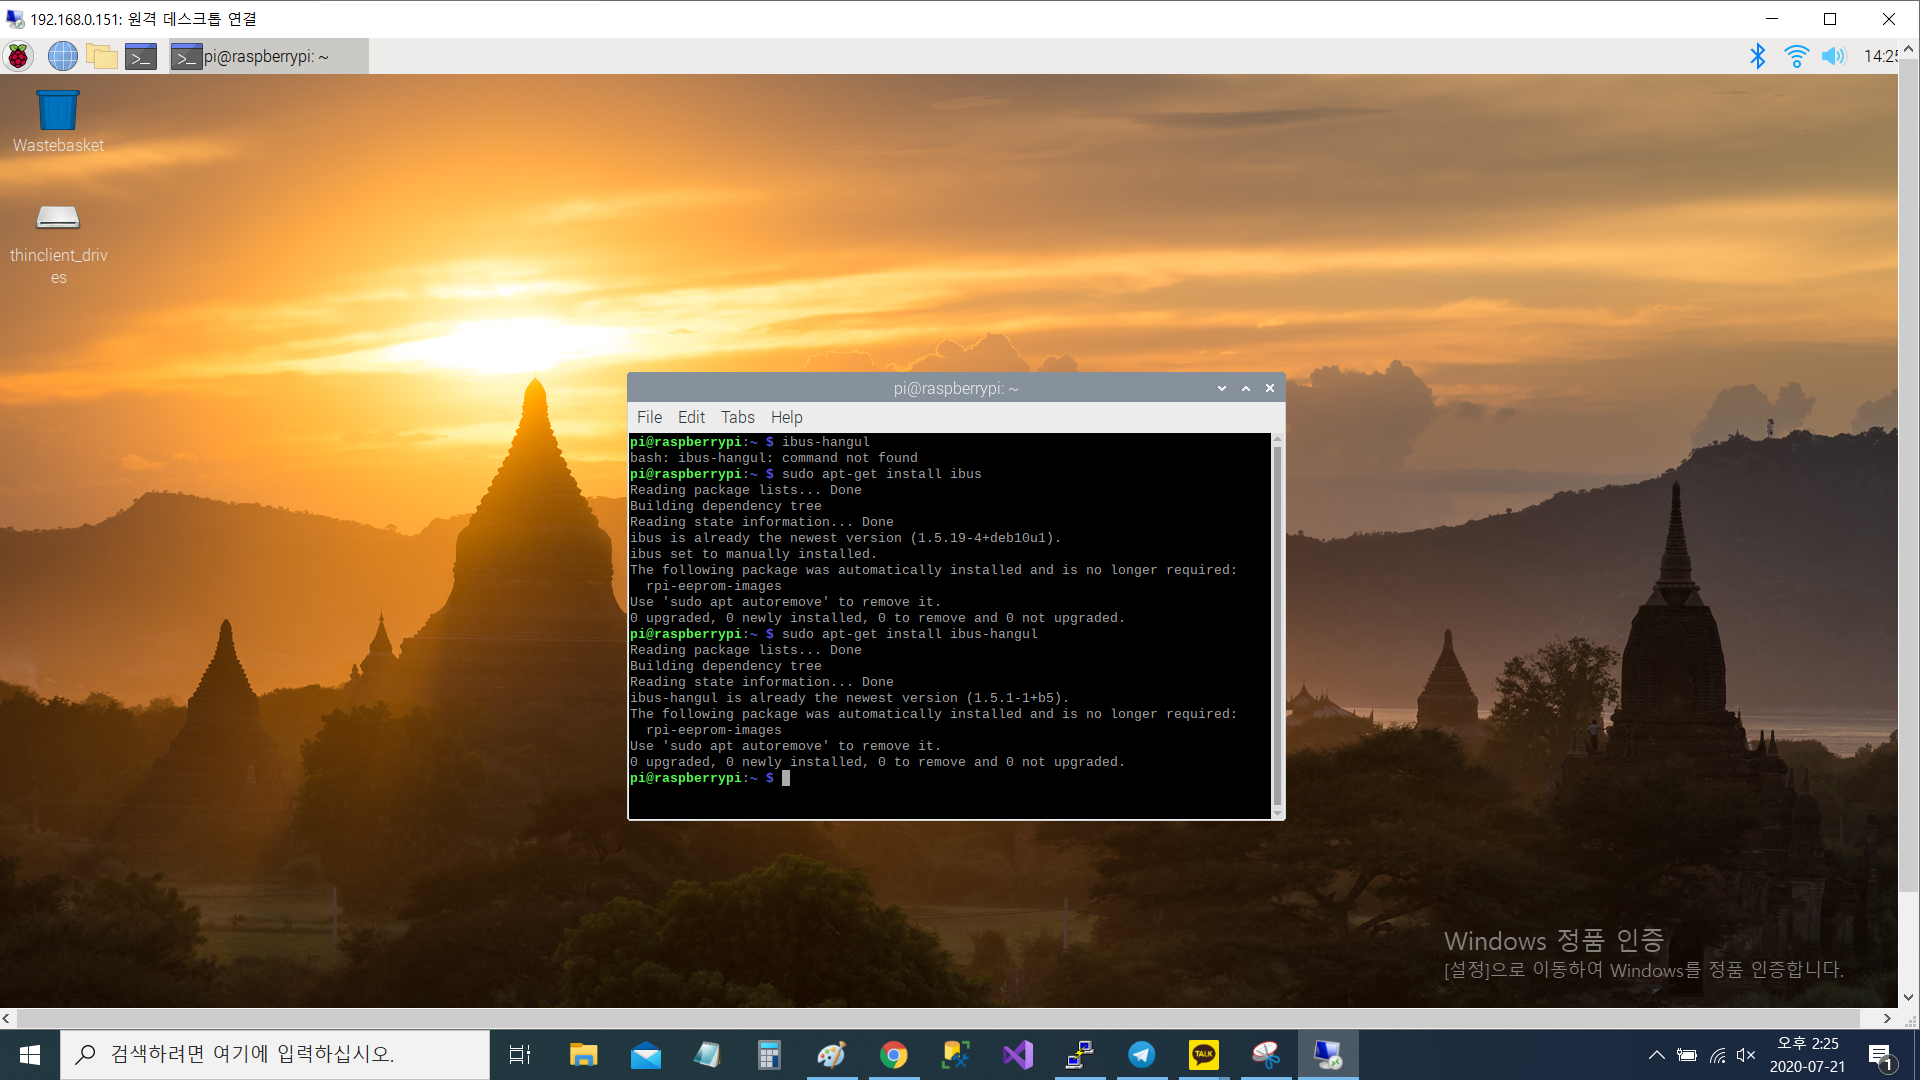Viewport: 1920px width, 1080px height.
Task: Open the Raspberry Pi main menu
Action: click(x=18, y=56)
